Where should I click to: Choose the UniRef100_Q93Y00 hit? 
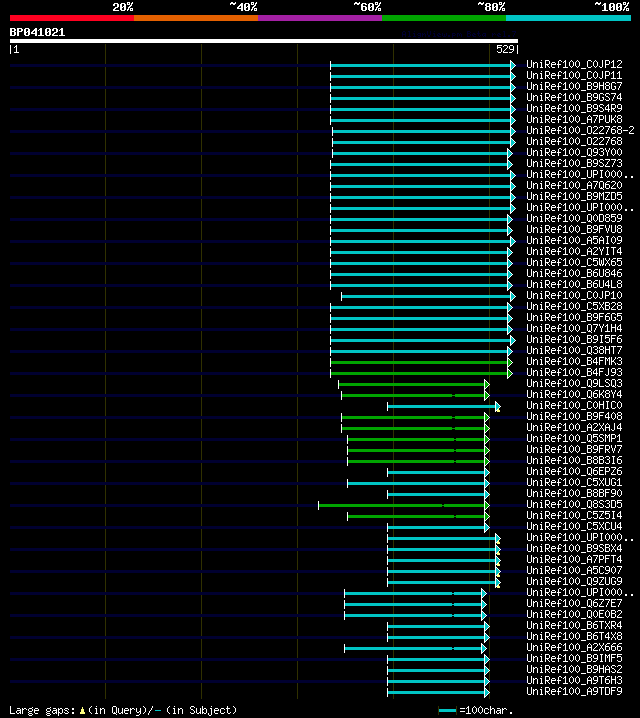(x=574, y=152)
